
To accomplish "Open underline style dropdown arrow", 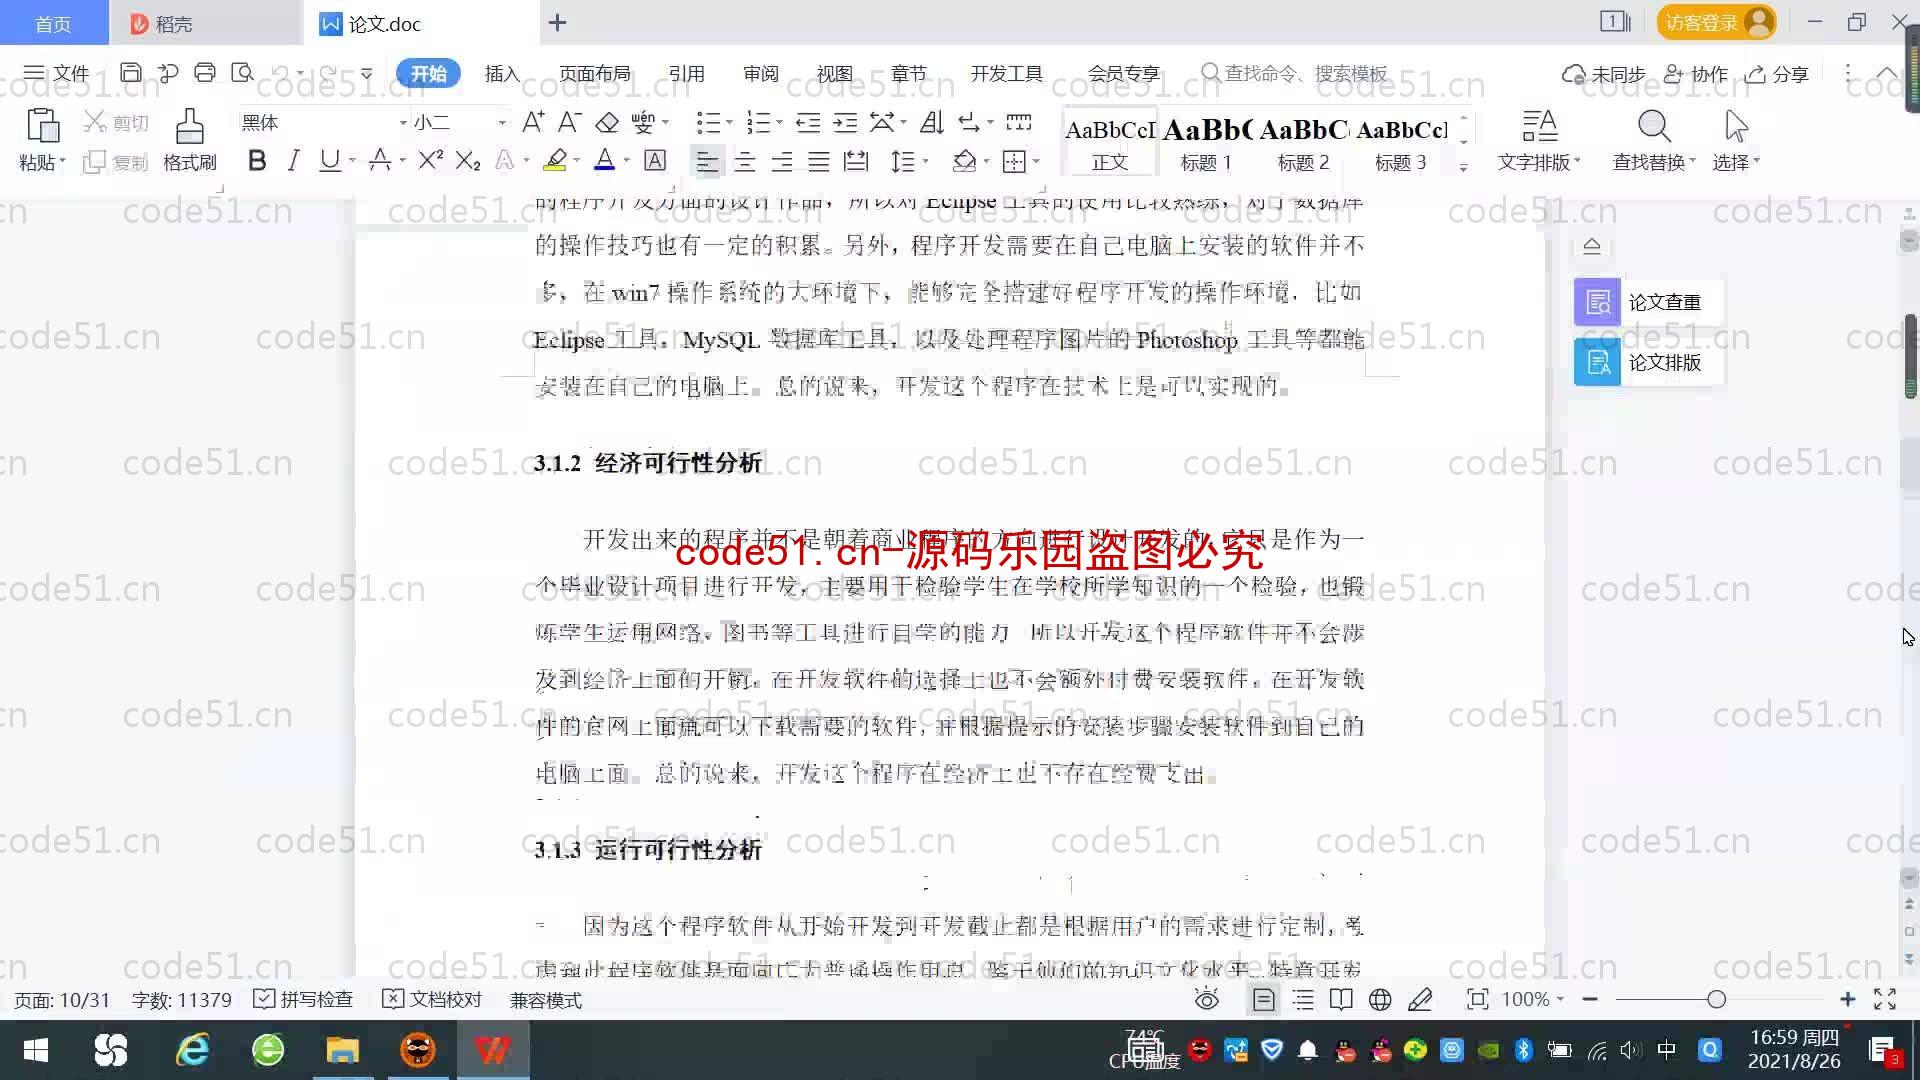I will pos(352,160).
